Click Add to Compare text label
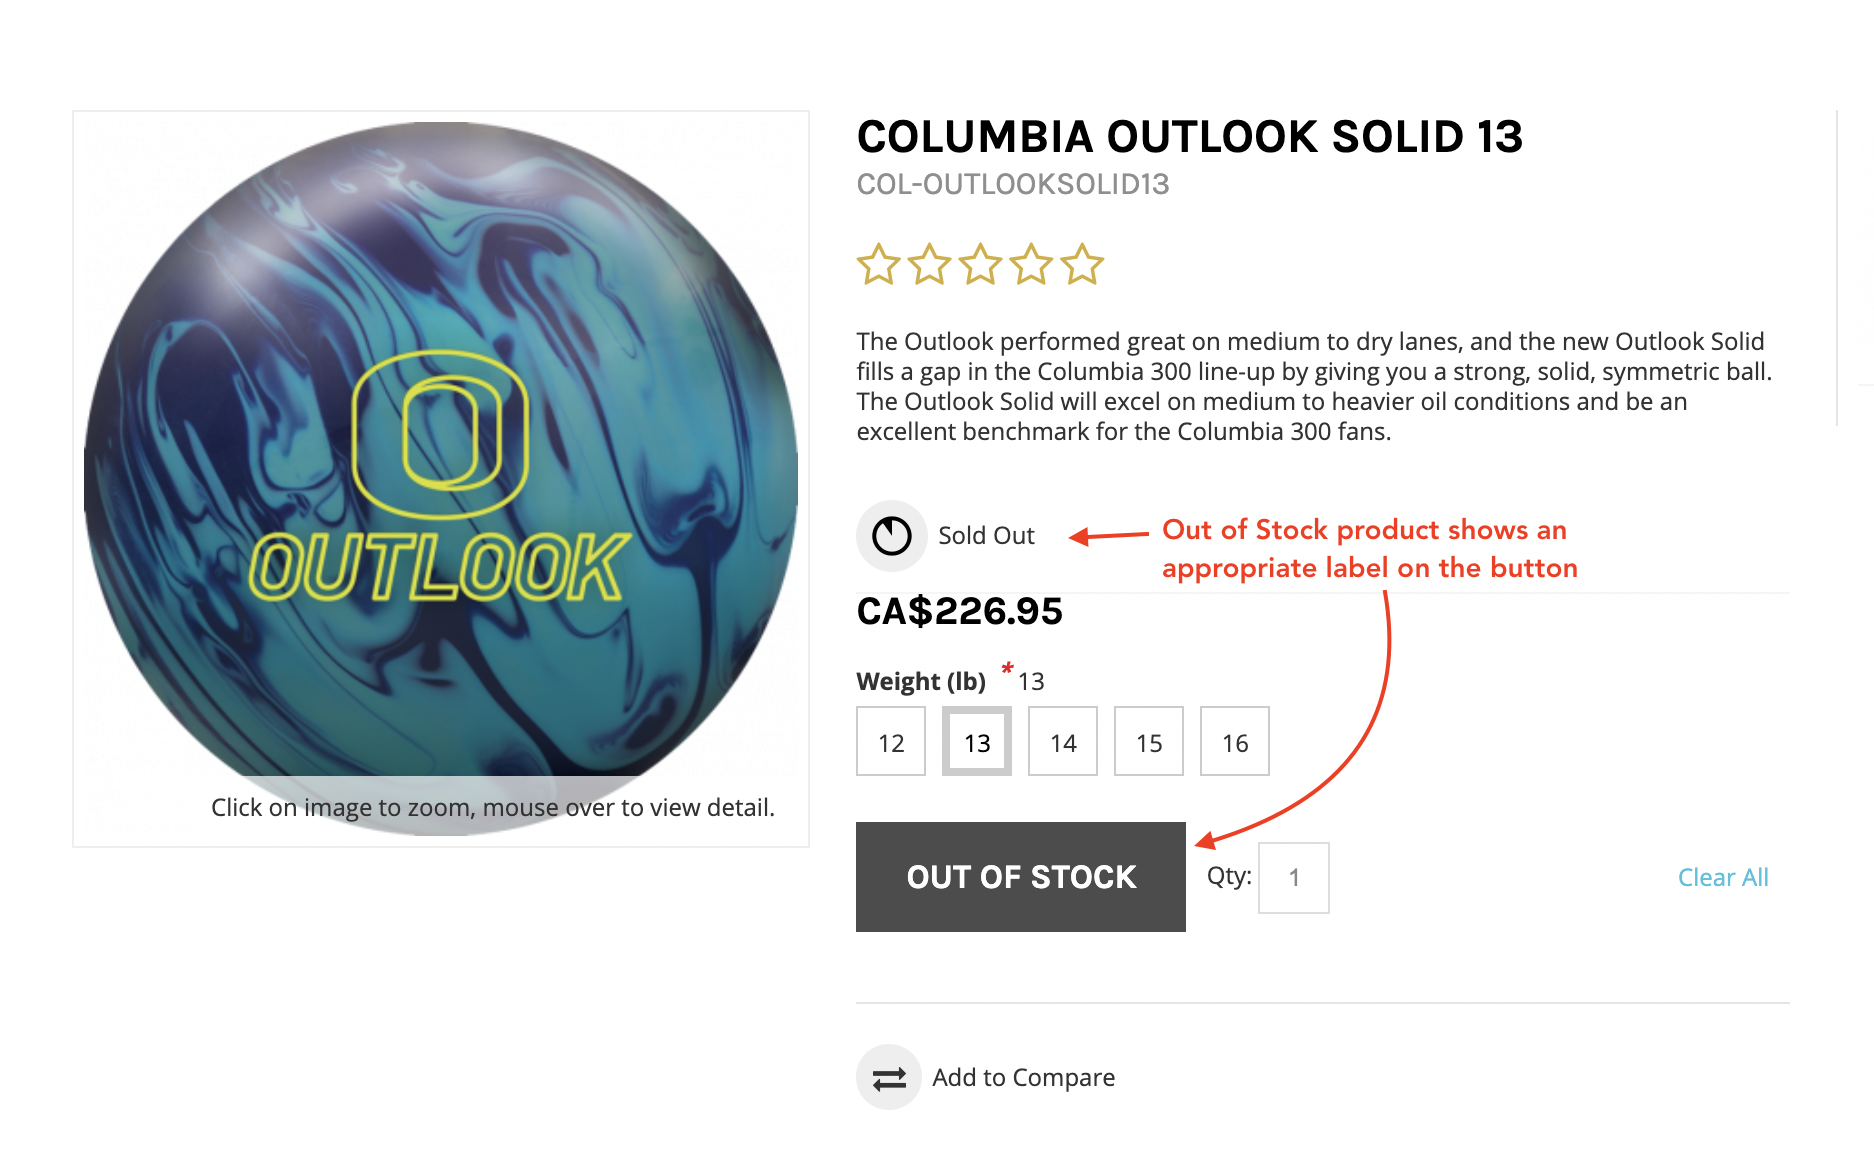Screen dimensions: 1874x1158 [1022, 1077]
